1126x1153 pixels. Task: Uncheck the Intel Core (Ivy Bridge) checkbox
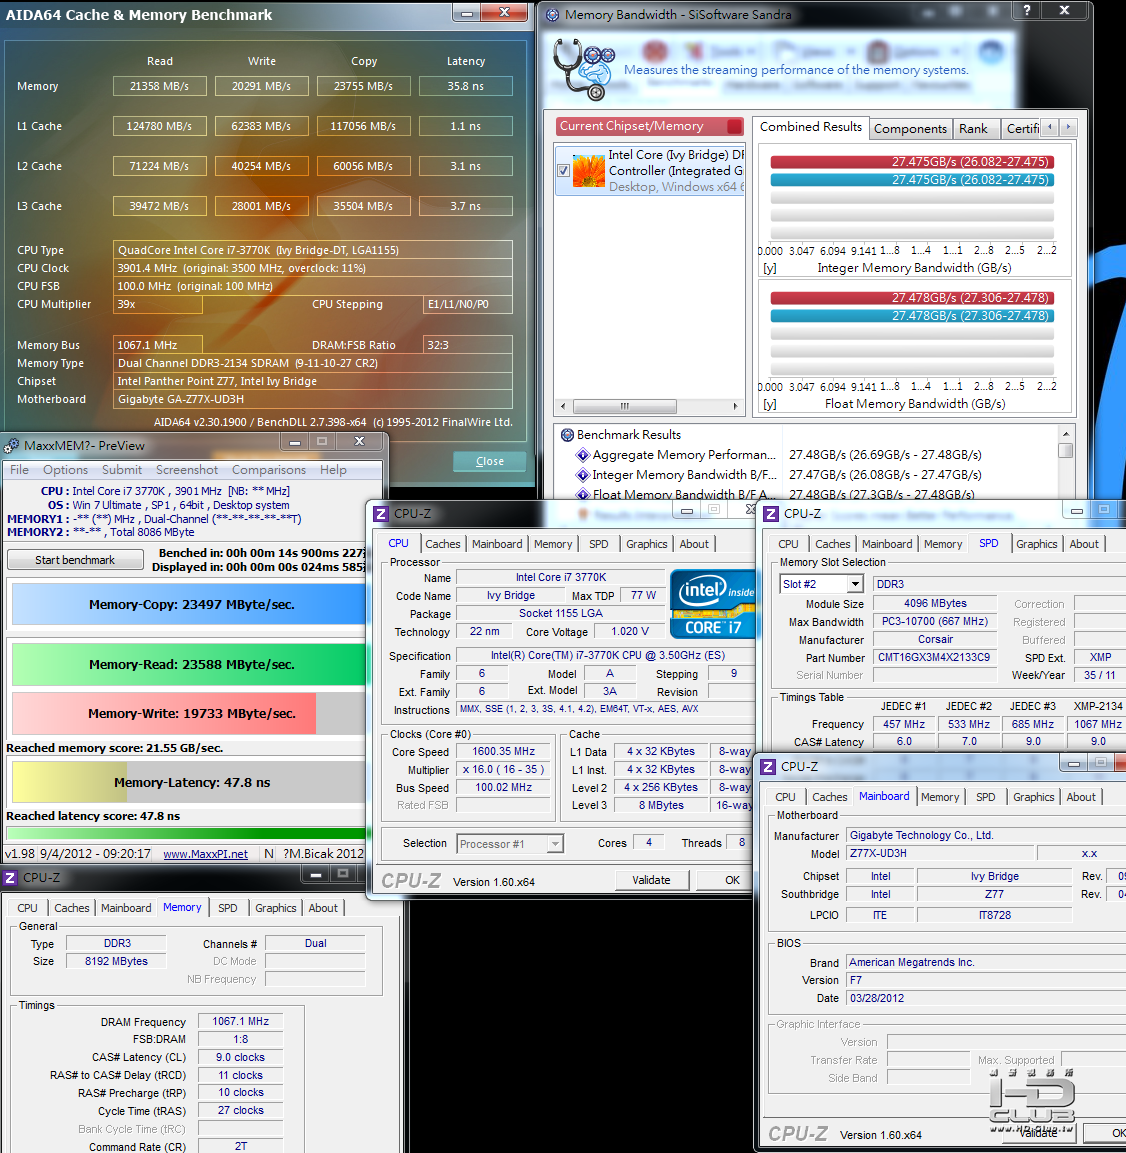click(x=564, y=171)
